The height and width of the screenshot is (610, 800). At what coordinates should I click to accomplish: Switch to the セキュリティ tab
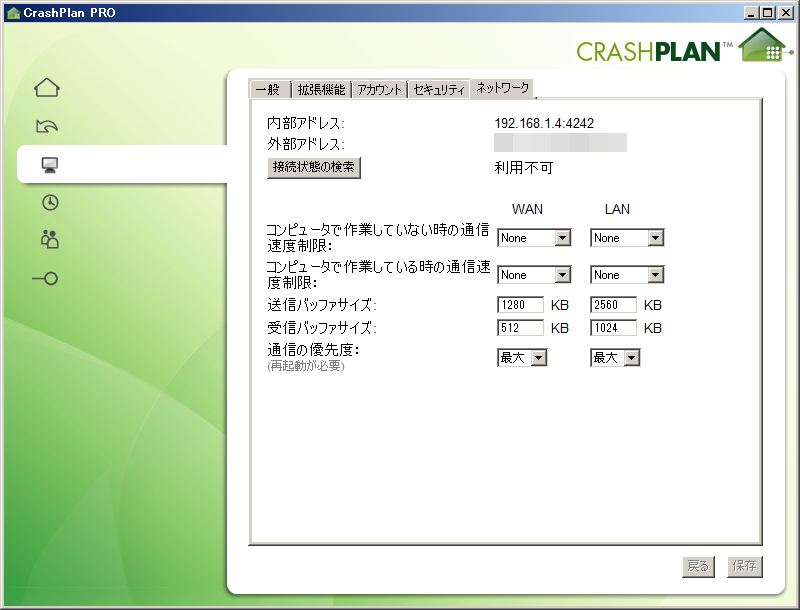click(x=439, y=89)
